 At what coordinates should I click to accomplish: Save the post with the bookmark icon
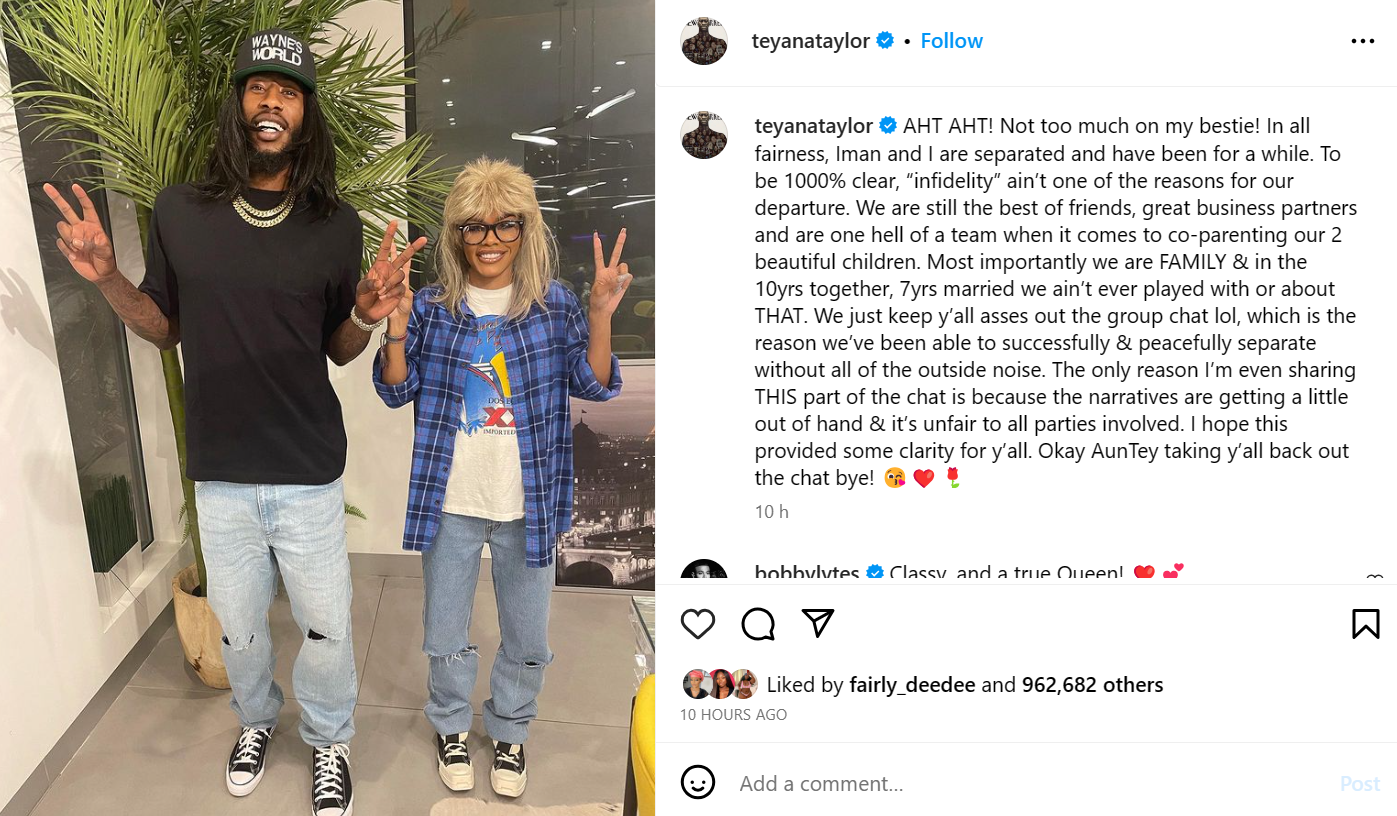(1366, 624)
